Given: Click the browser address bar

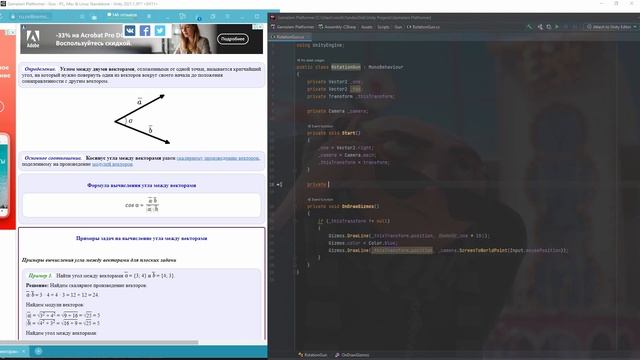Looking at the screenshot, I should [x=32, y=16].
